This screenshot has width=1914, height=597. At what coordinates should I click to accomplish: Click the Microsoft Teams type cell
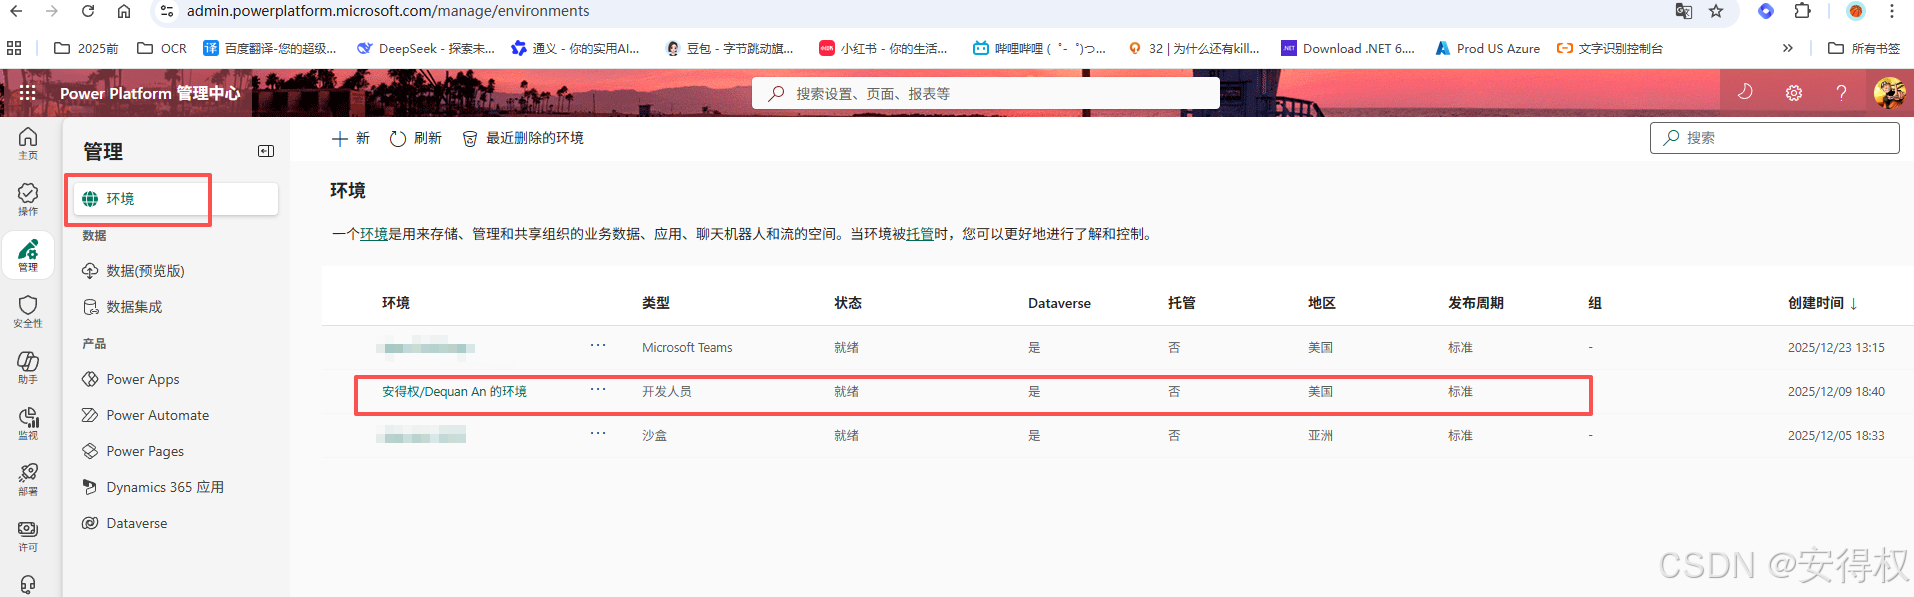(x=687, y=348)
